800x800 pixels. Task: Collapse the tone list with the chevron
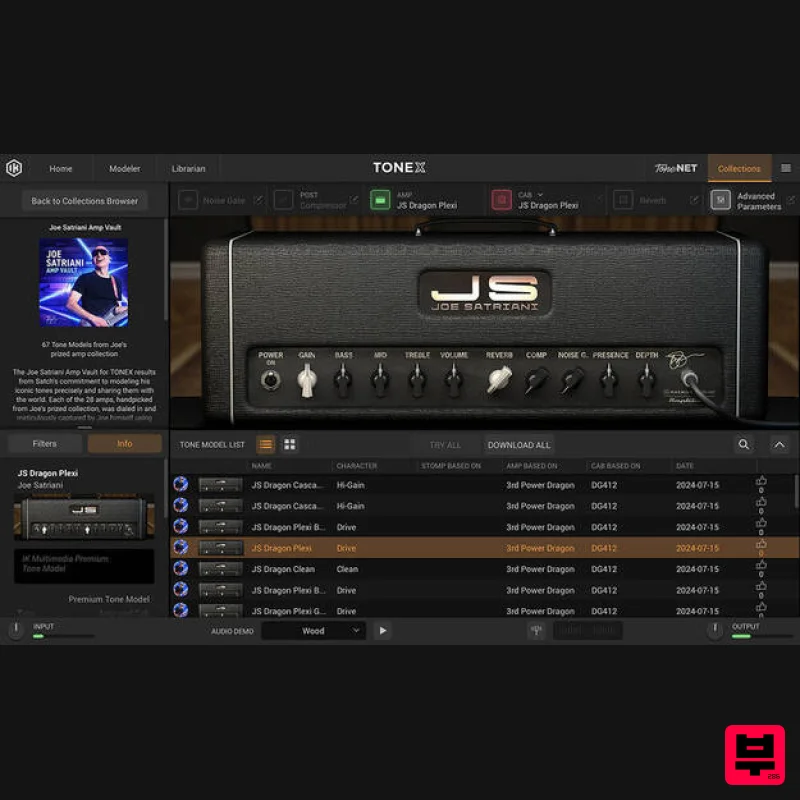click(779, 444)
